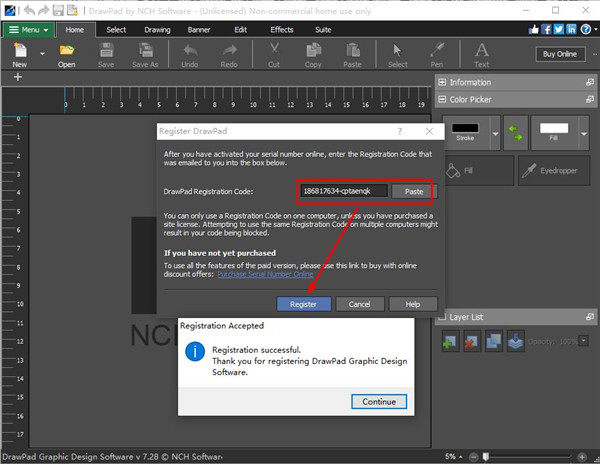Viewport: 600px width, 464px height.
Task: Select the Eyedropper tool
Action: pos(554,171)
